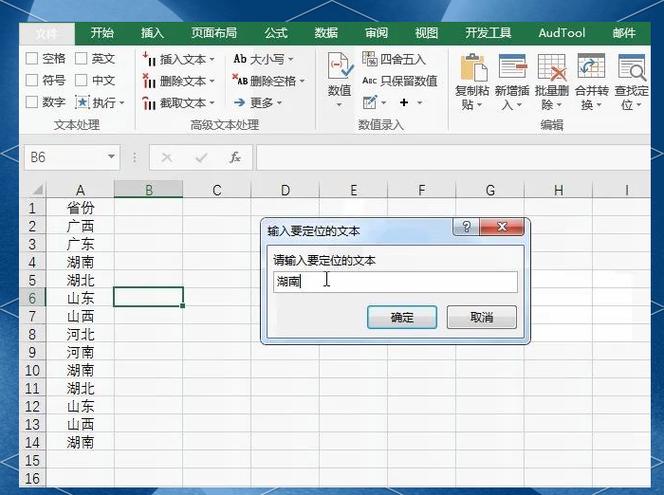The width and height of the screenshot is (664, 495).
Task: Expand the 更多 dropdown arrow
Action: (x=279, y=103)
